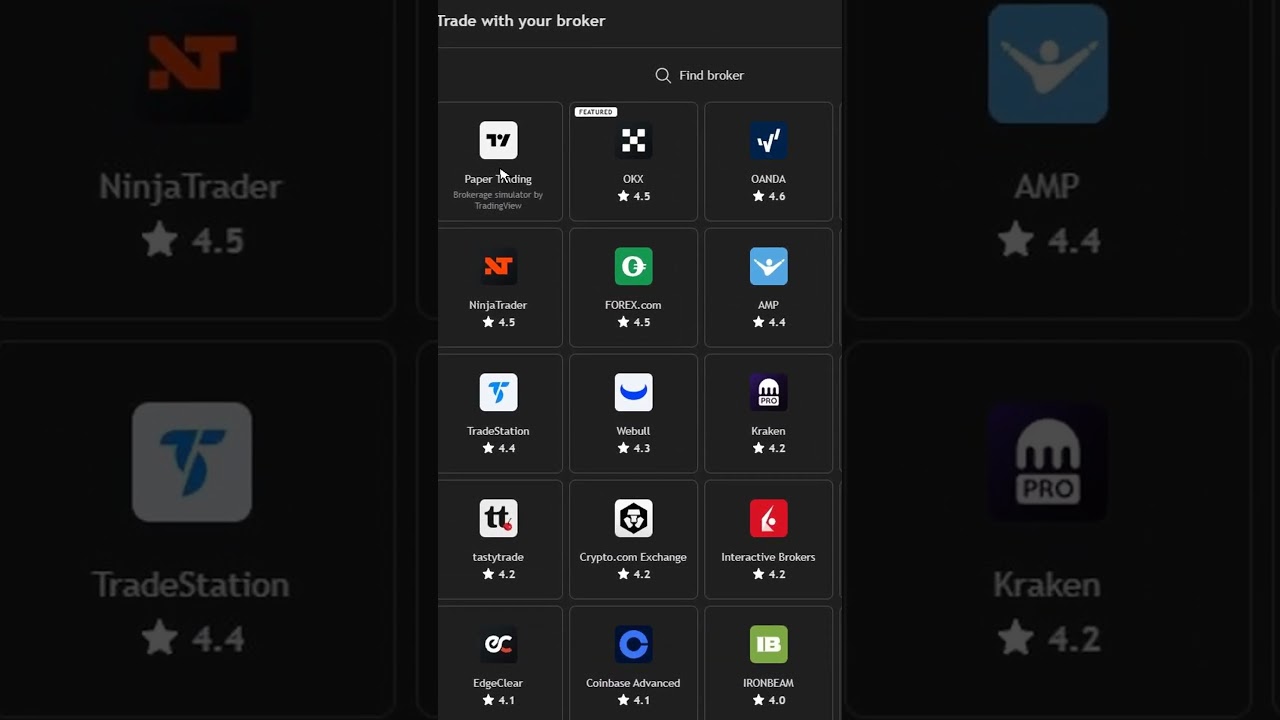Click the 4.1 rating under EdgeClear
The height and width of the screenshot is (720, 1280).
coord(498,701)
